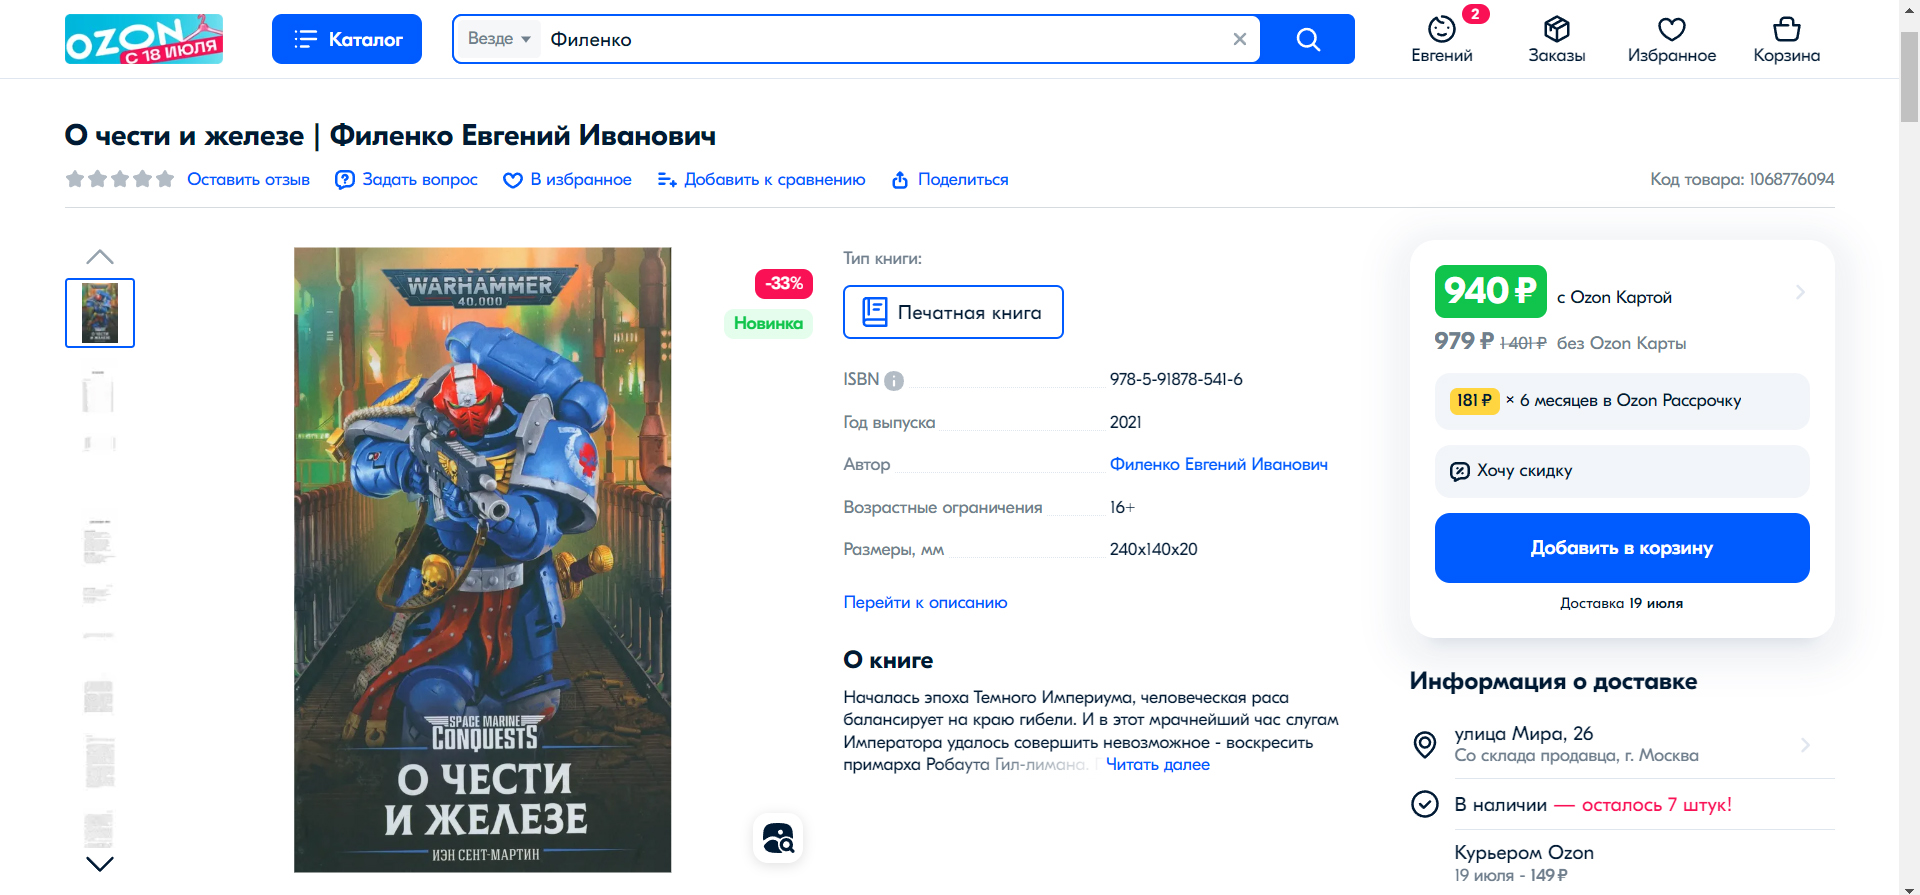Open the Каталог menu
This screenshot has height=895, width=1920.
pyautogui.click(x=347, y=39)
